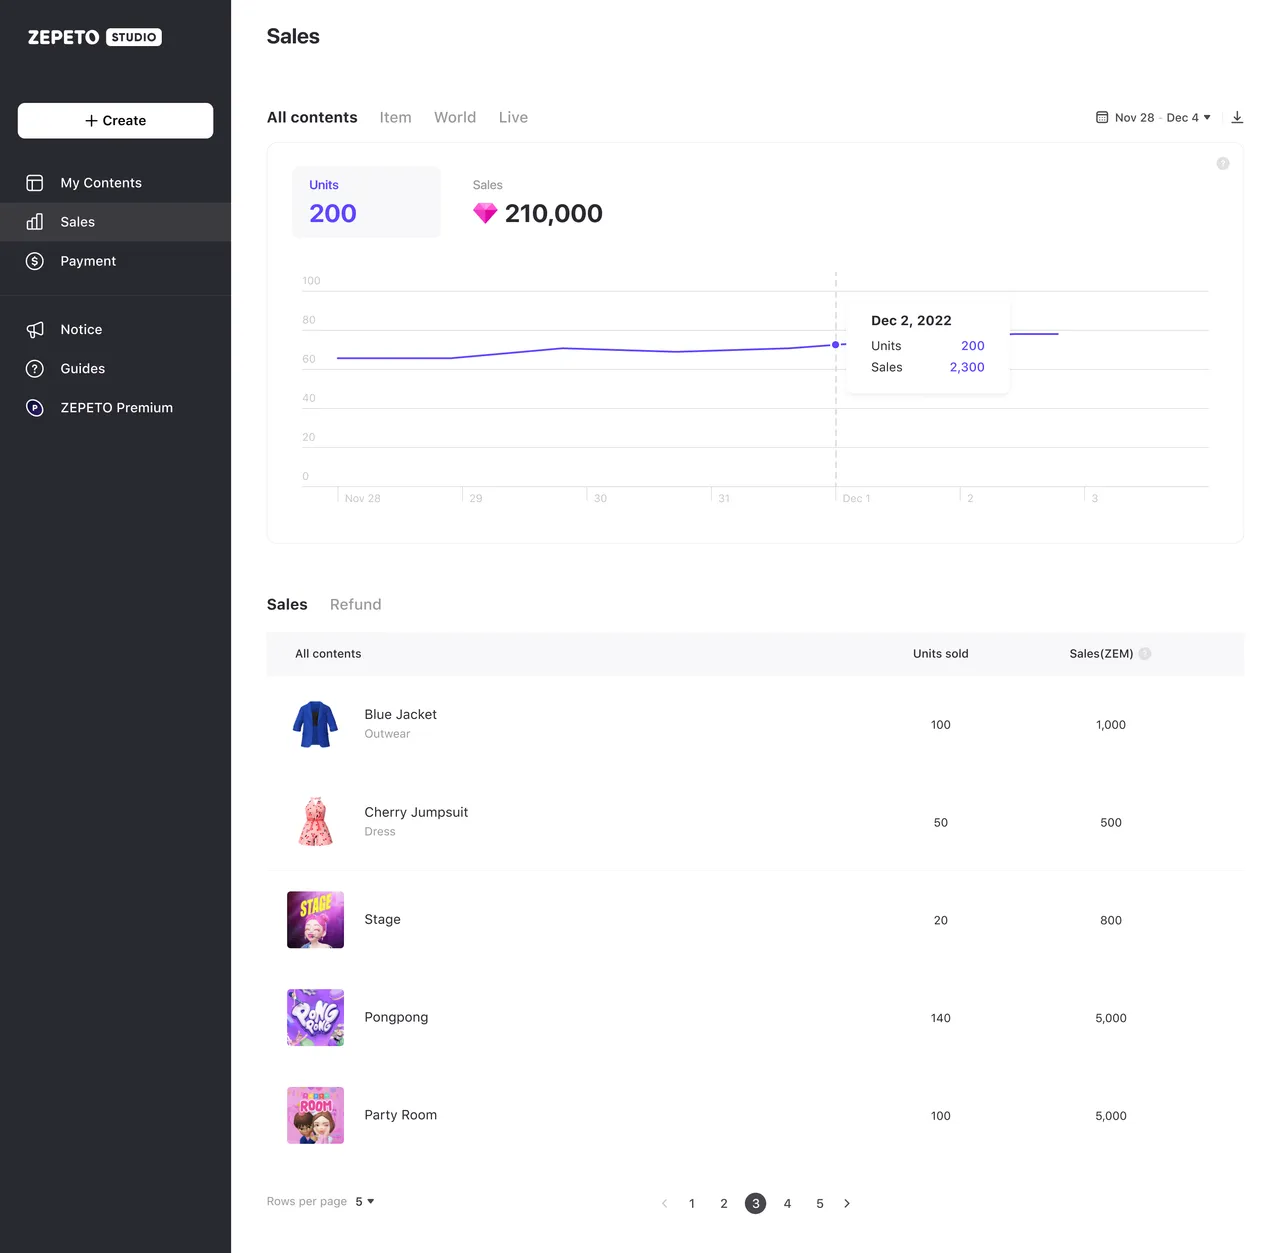
Task: Select the ZEPETO Premium icon
Action: pyautogui.click(x=35, y=408)
